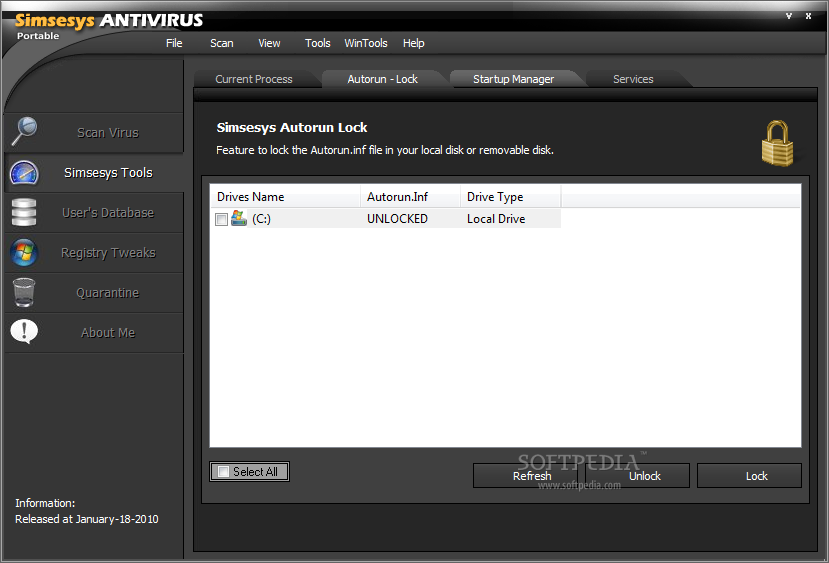Open the Services tab
Viewport: 829px width, 563px height.
pyautogui.click(x=633, y=79)
